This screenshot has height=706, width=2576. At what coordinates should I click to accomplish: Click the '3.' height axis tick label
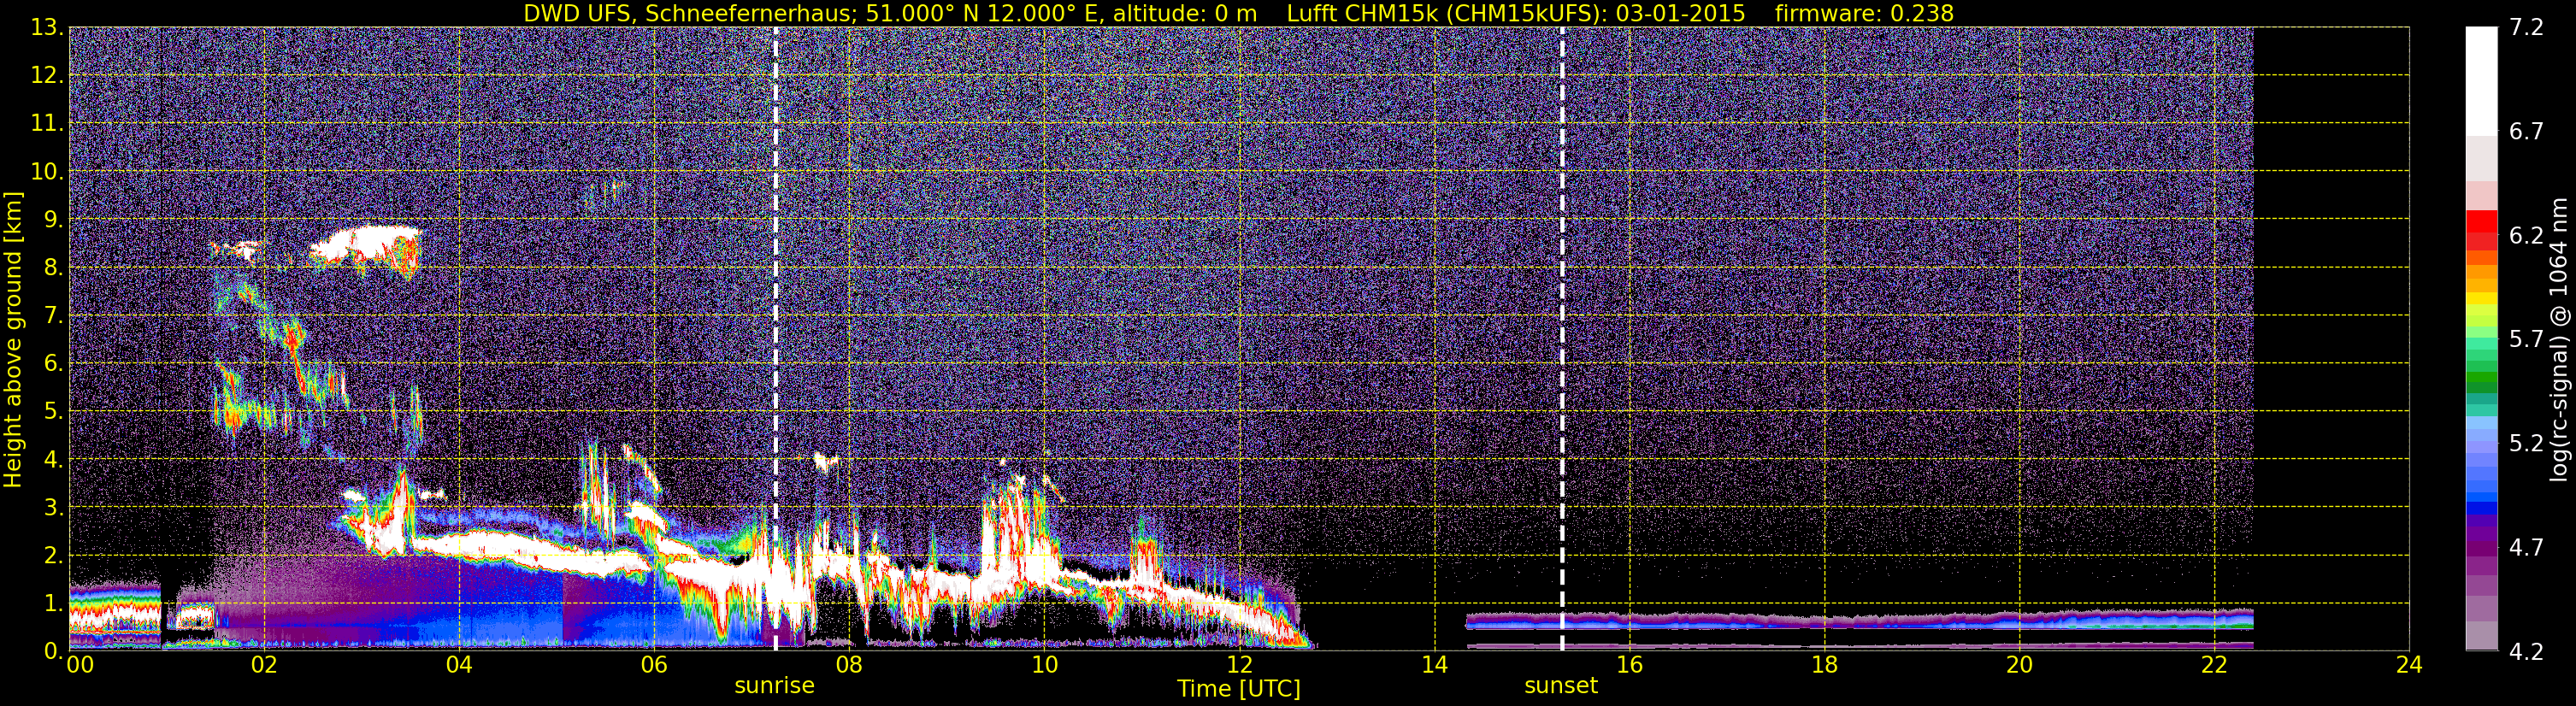click(53, 508)
